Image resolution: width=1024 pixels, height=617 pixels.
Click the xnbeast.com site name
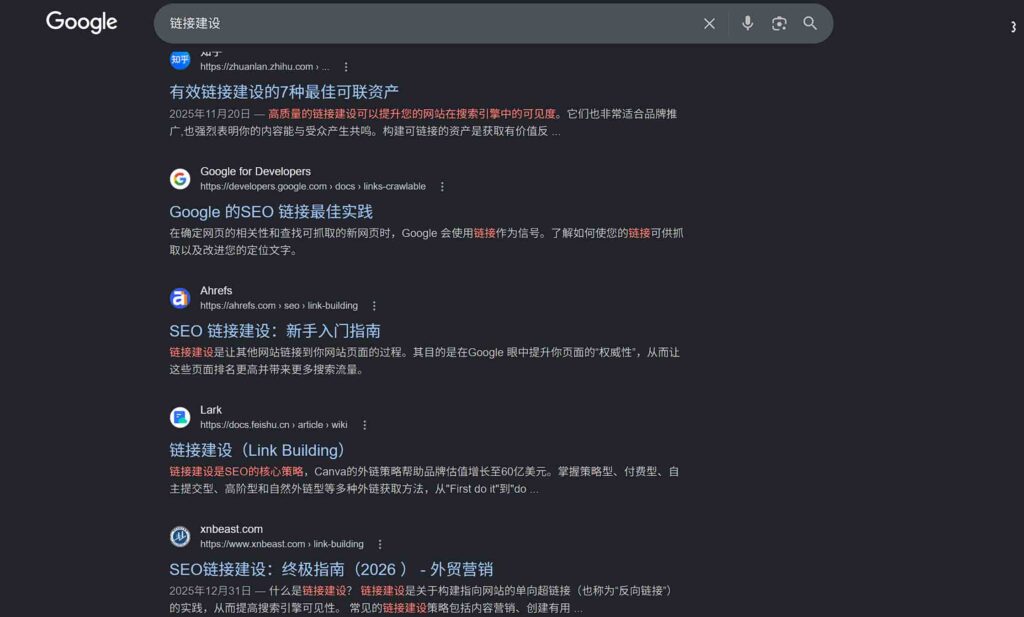point(231,529)
